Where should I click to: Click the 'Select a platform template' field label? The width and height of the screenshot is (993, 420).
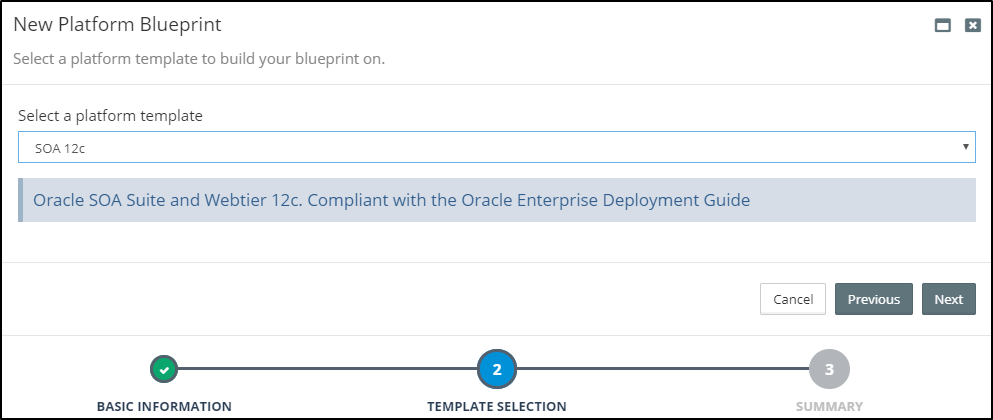pos(110,116)
